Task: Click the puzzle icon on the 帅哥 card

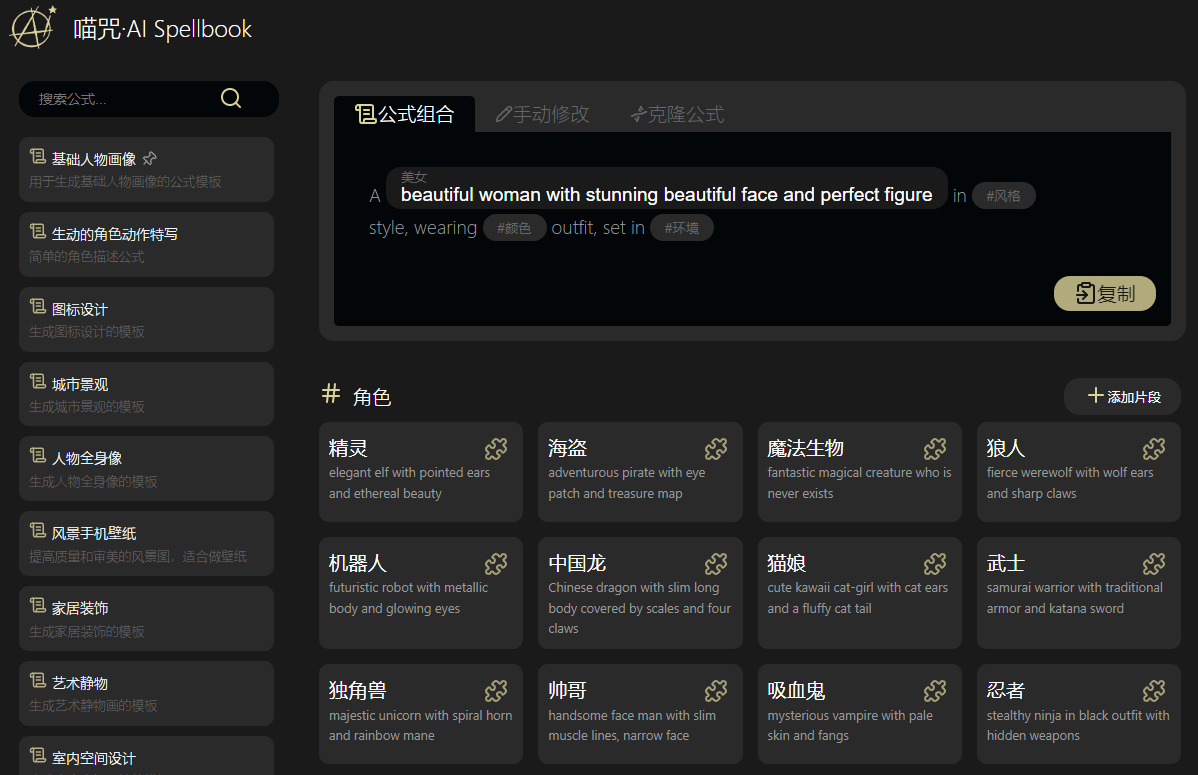Action: (x=716, y=691)
